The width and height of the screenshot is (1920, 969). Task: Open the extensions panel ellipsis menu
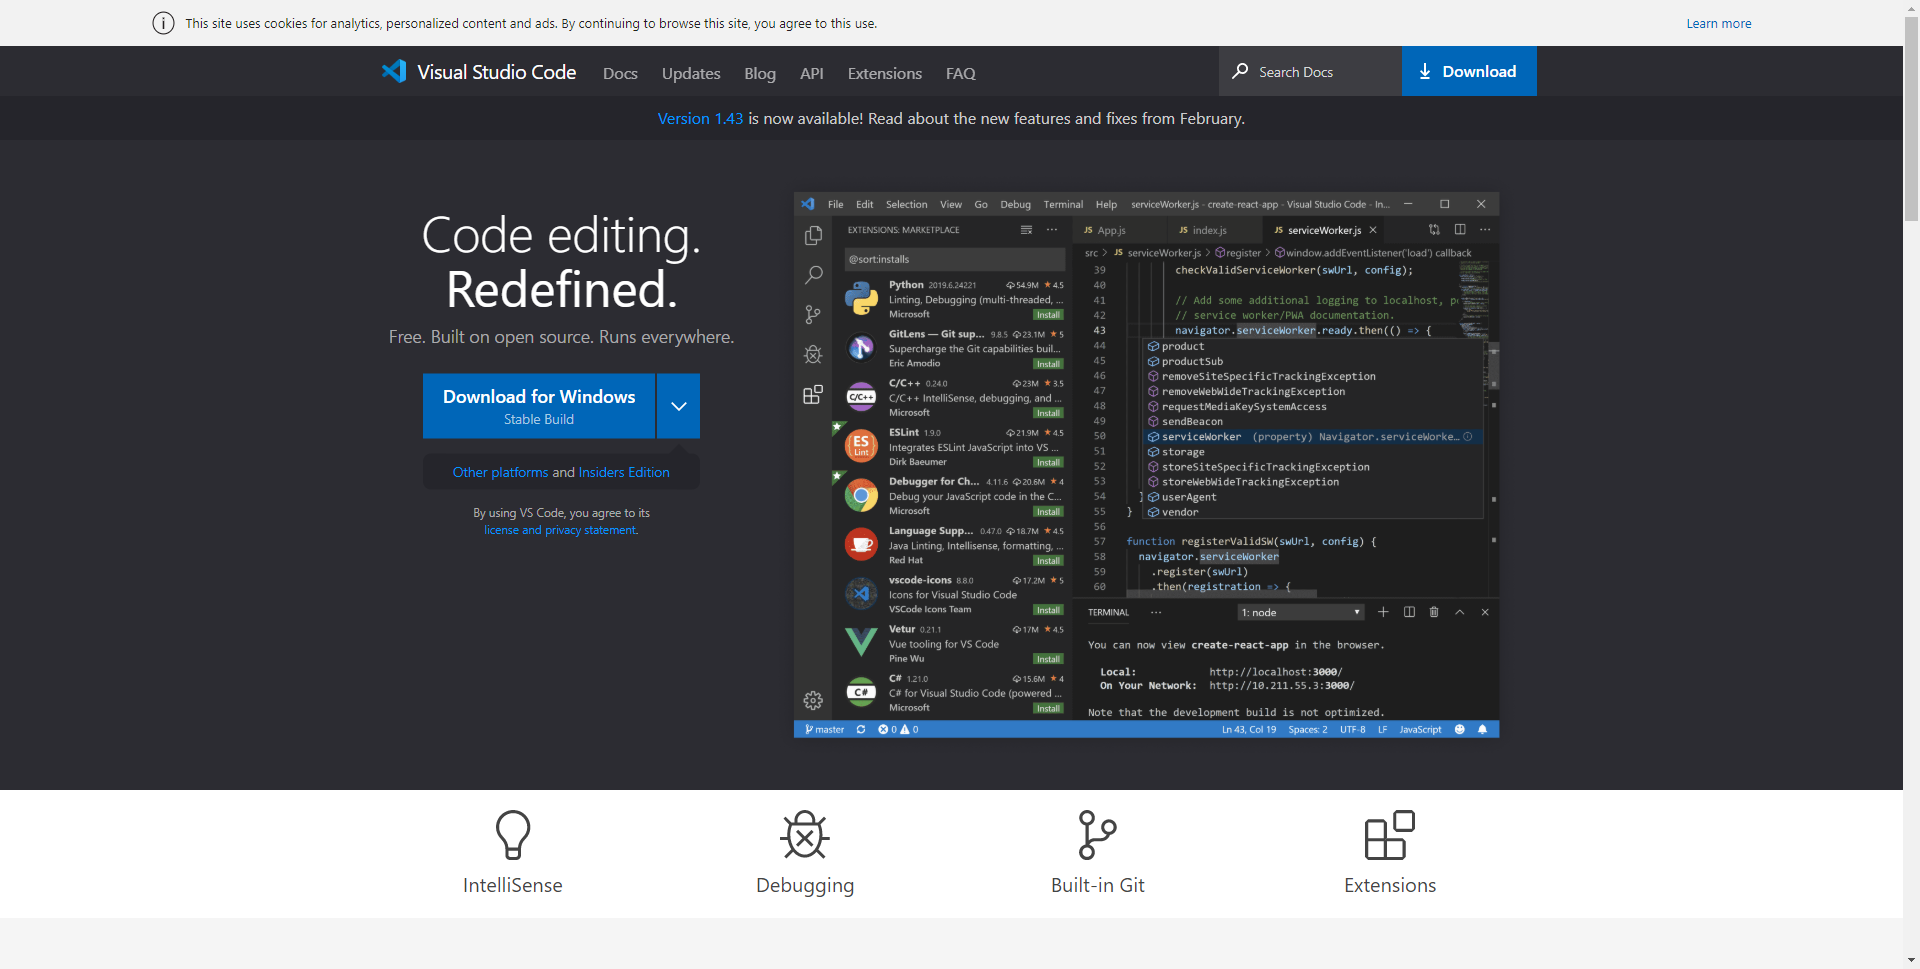pyautogui.click(x=1052, y=229)
